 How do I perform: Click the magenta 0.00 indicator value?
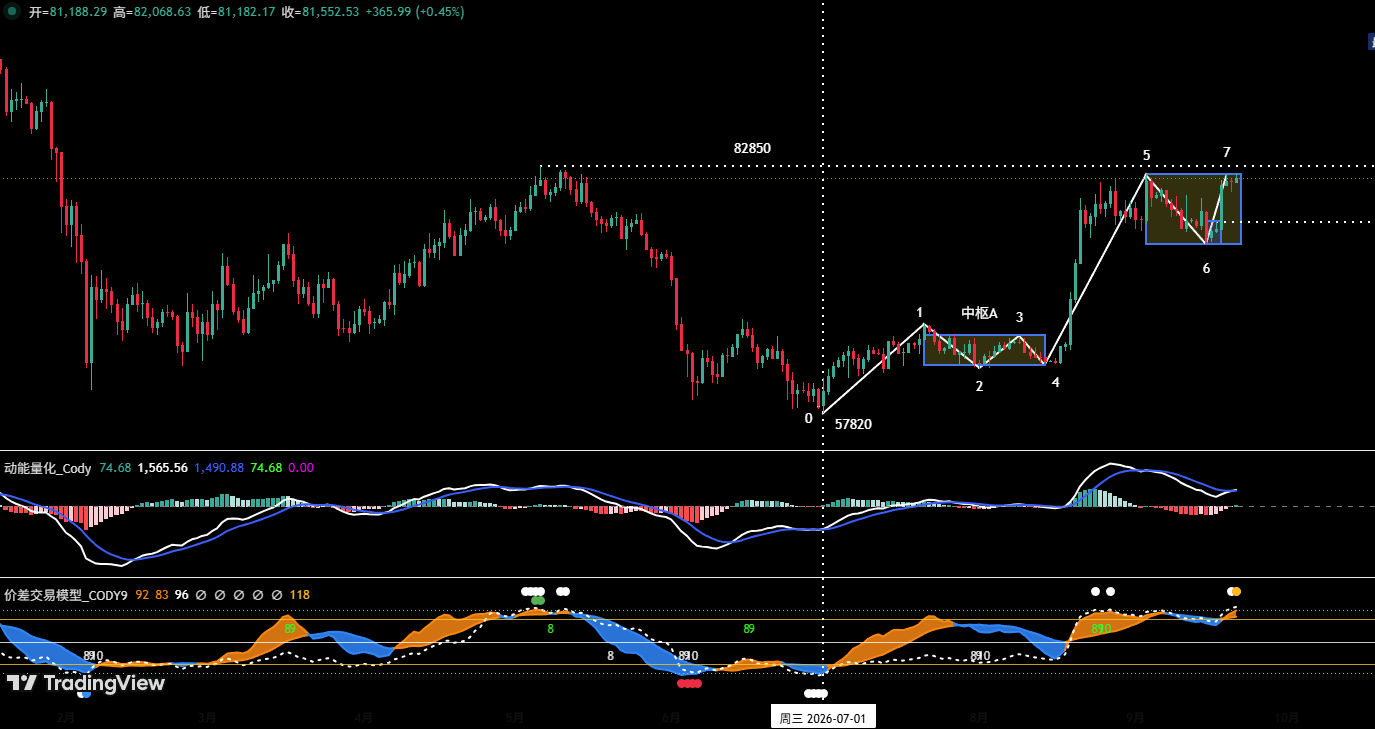(300, 468)
